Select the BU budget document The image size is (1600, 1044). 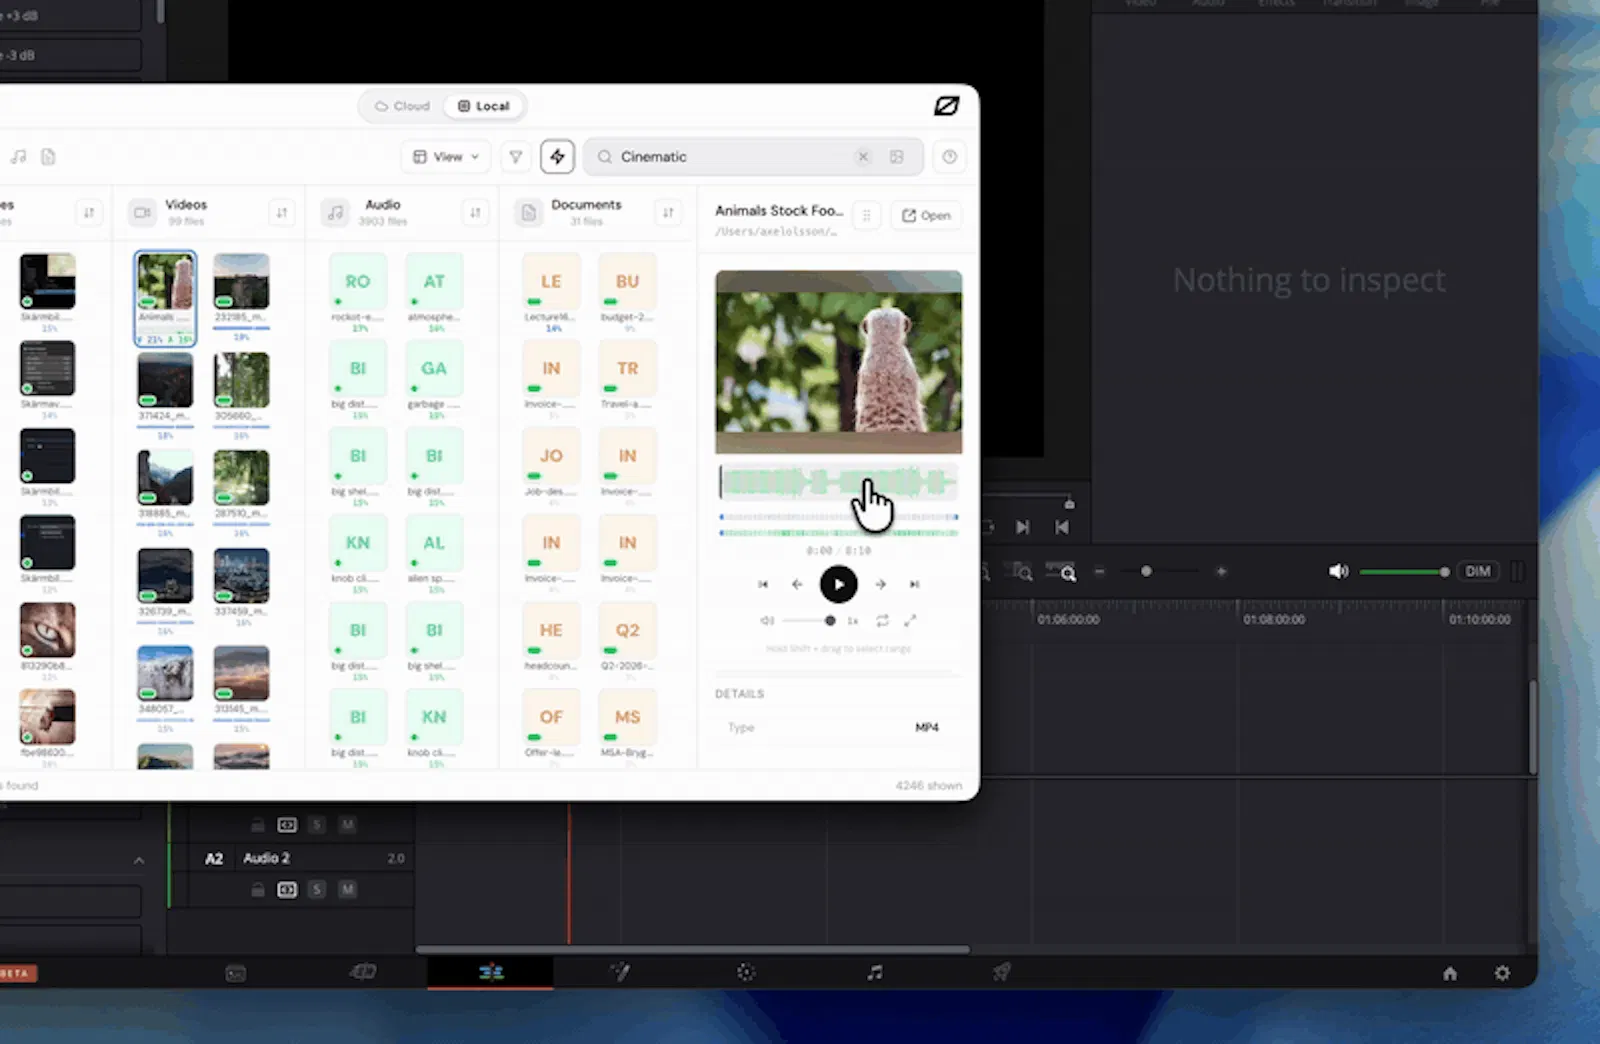pyautogui.click(x=627, y=282)
